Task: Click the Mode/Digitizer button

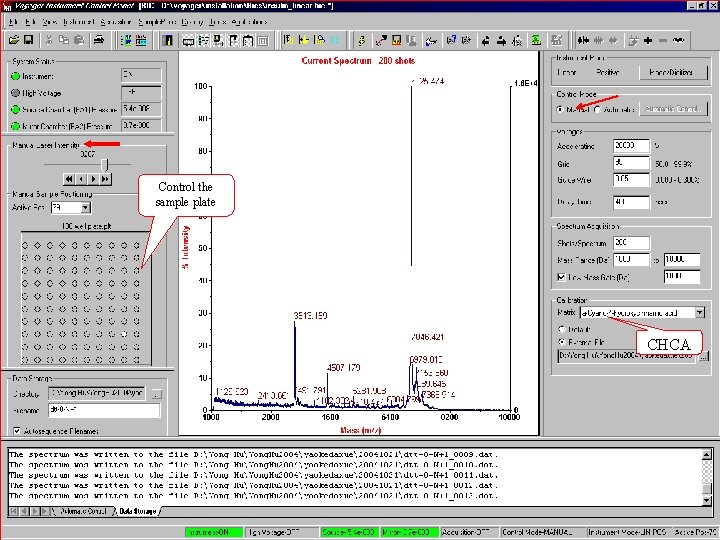Action: pyautogui.click(x=673, y=72)
